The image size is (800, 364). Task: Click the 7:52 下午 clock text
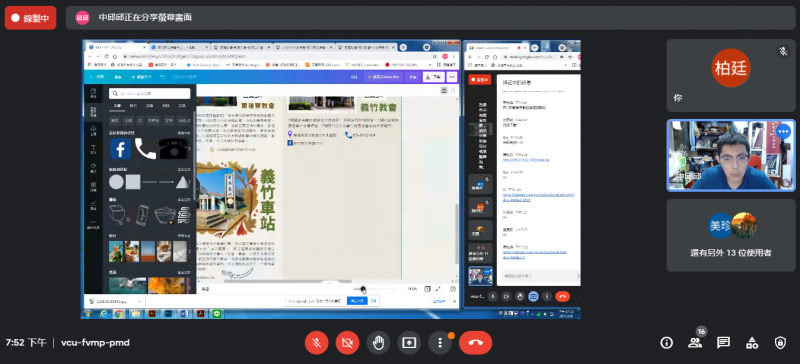click(x=26, y=343)
